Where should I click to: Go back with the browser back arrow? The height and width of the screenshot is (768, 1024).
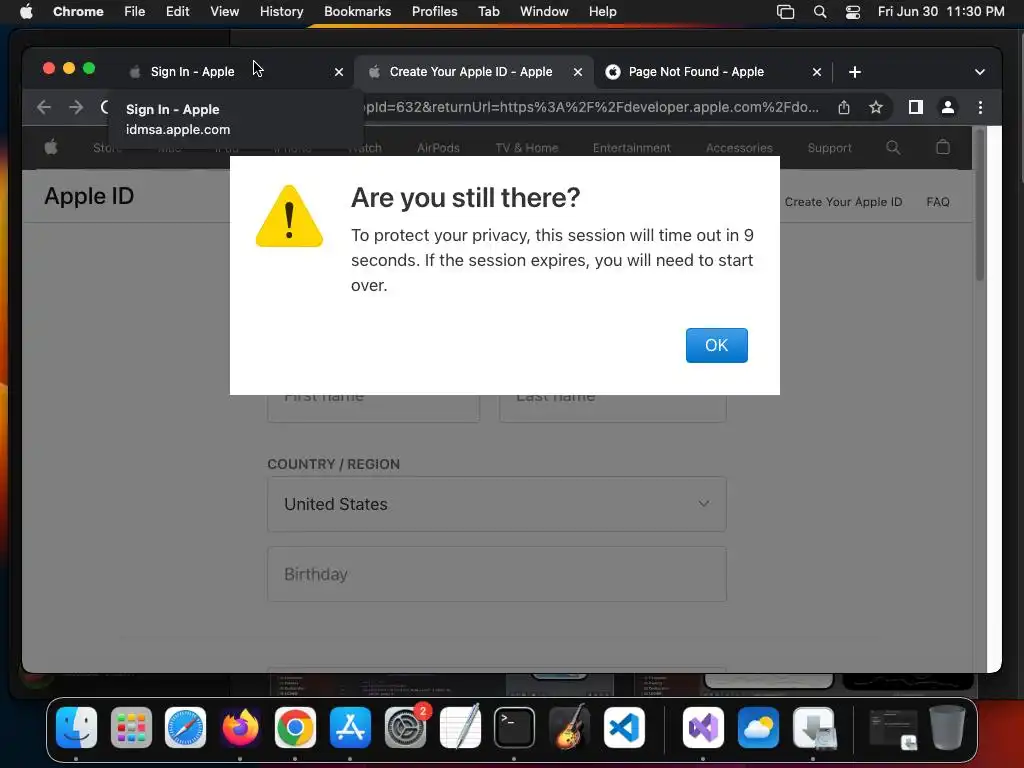(44, 107)
